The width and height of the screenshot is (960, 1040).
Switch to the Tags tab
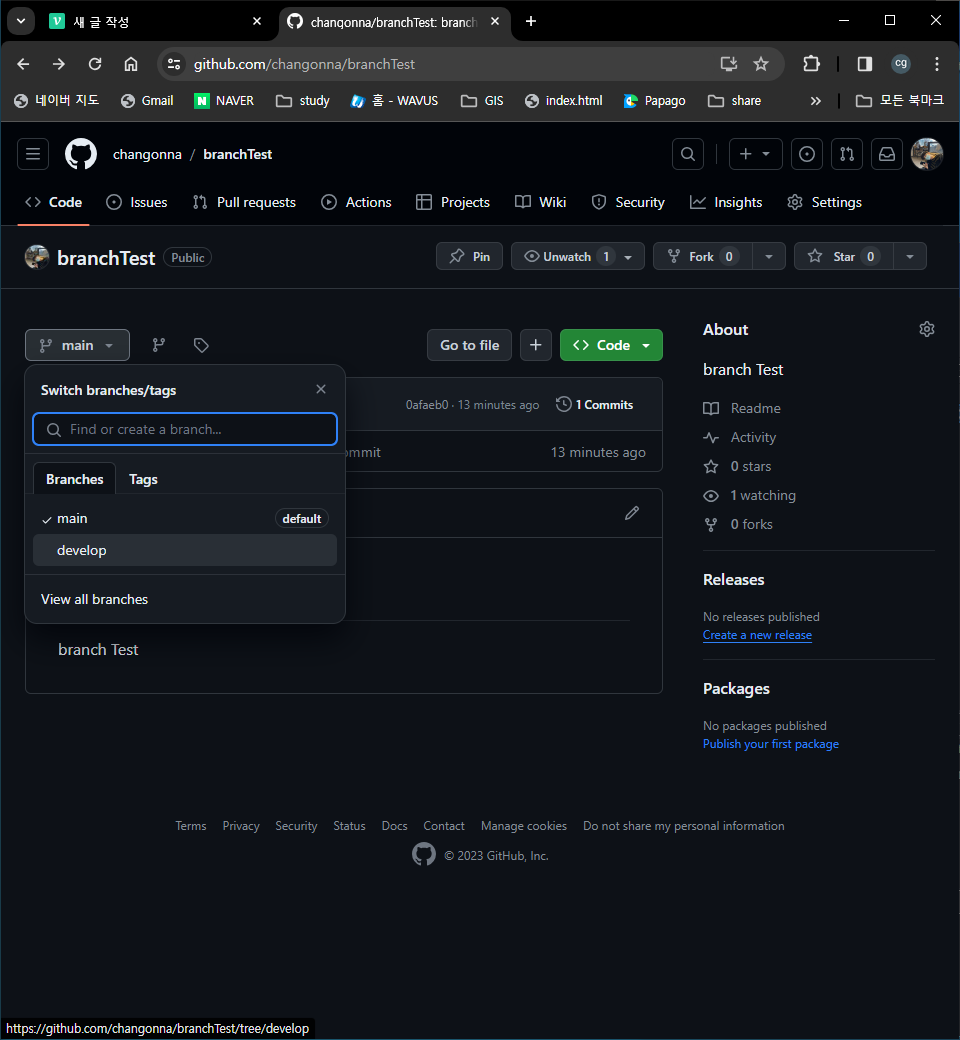[143, 479]
